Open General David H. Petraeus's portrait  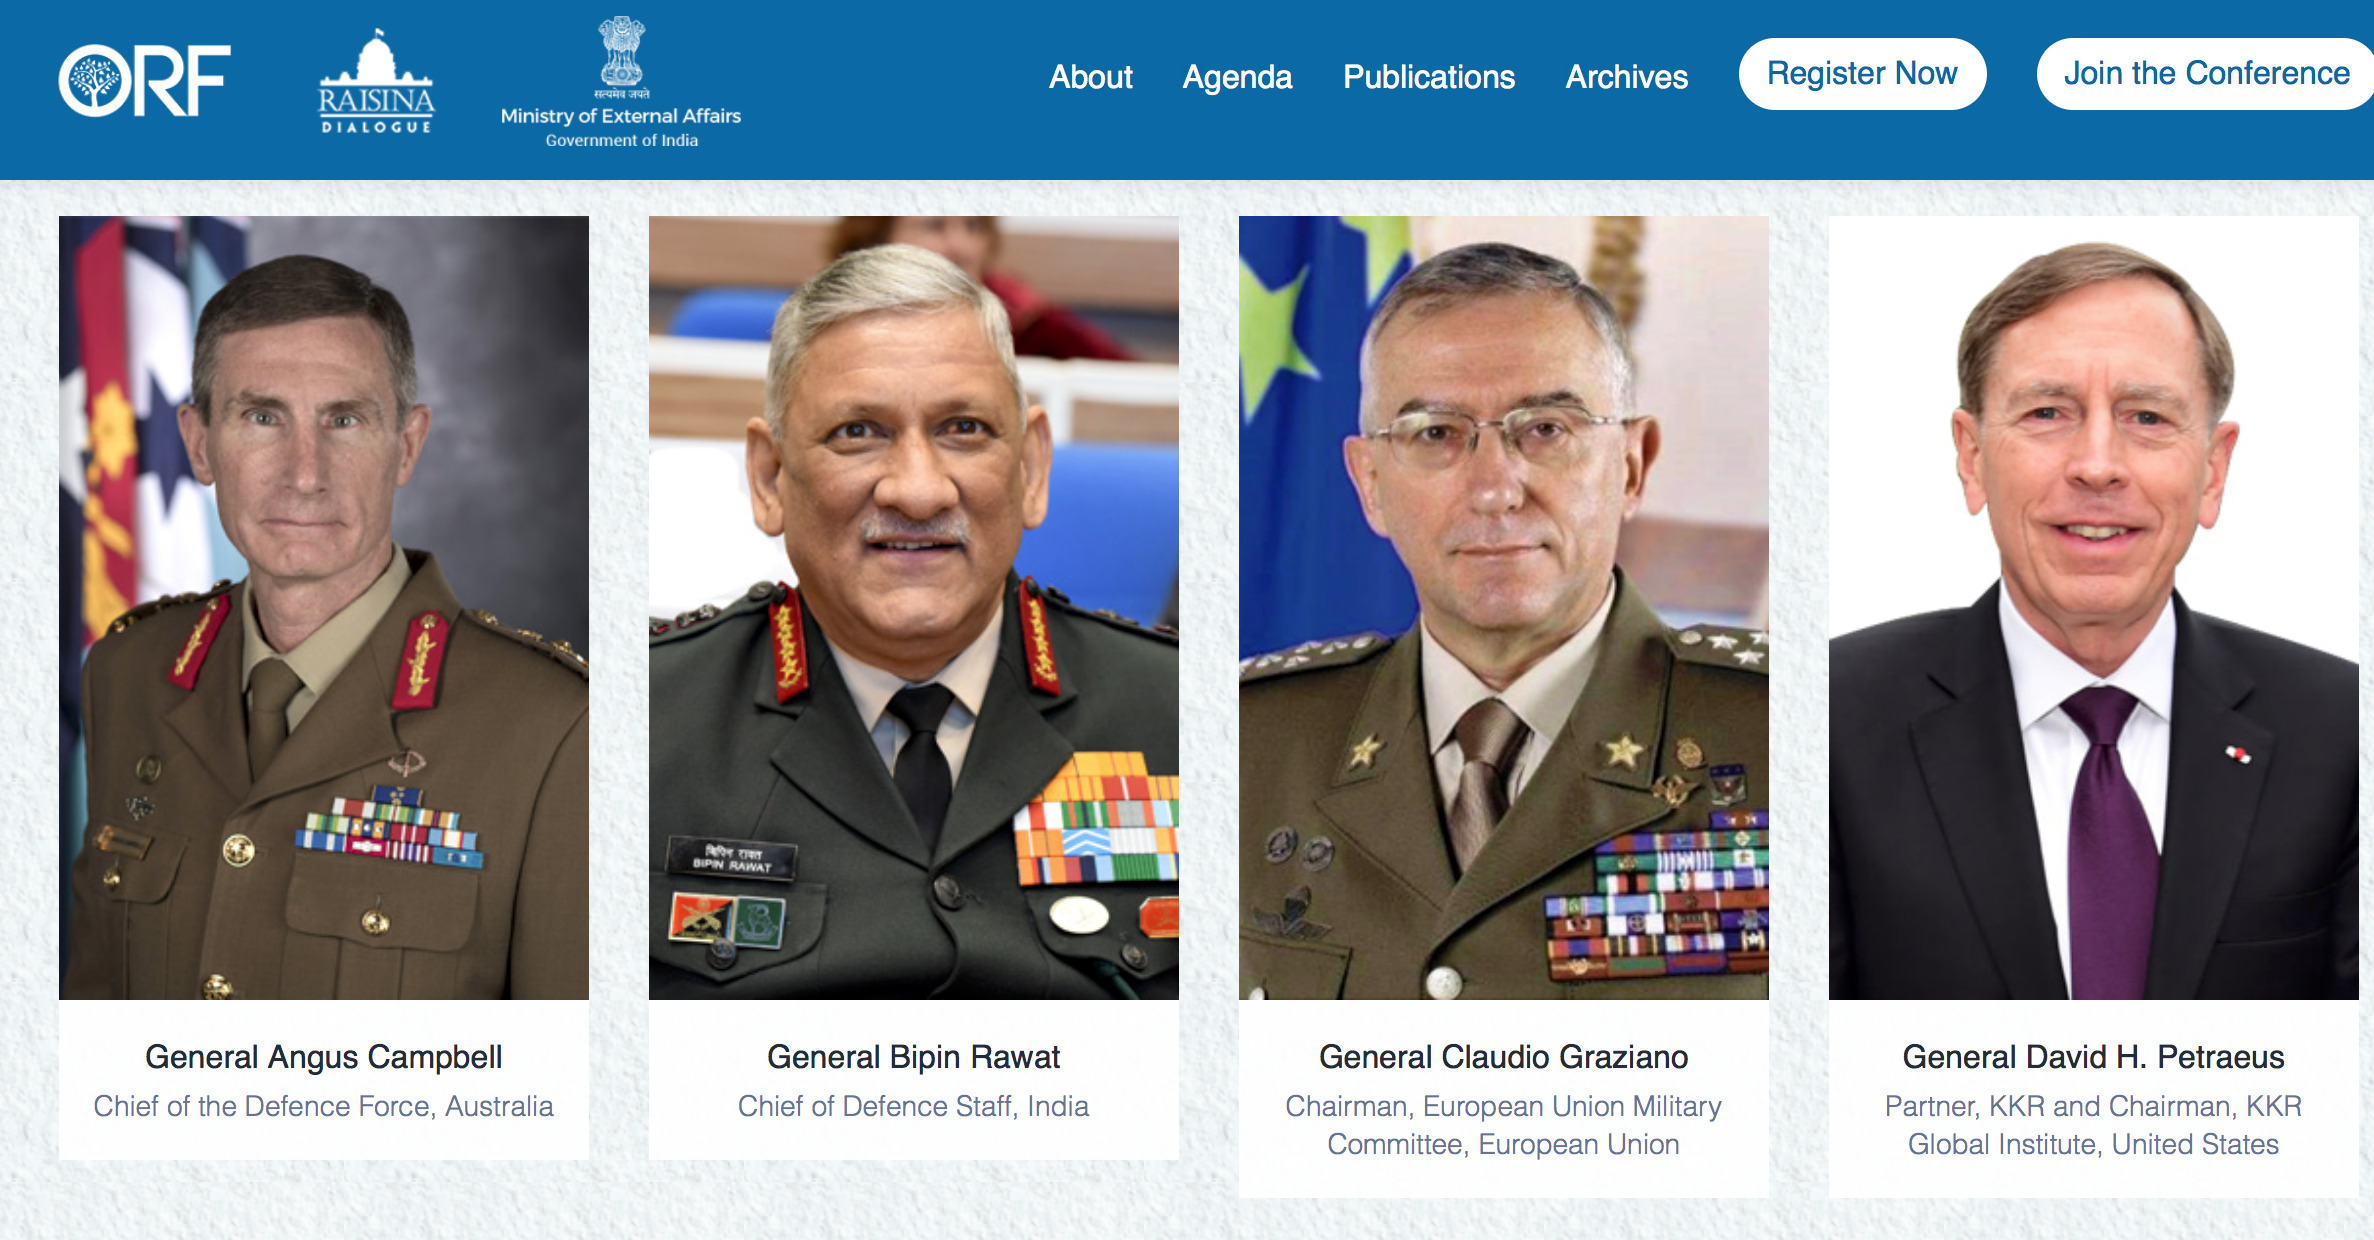pos(2094,607)
